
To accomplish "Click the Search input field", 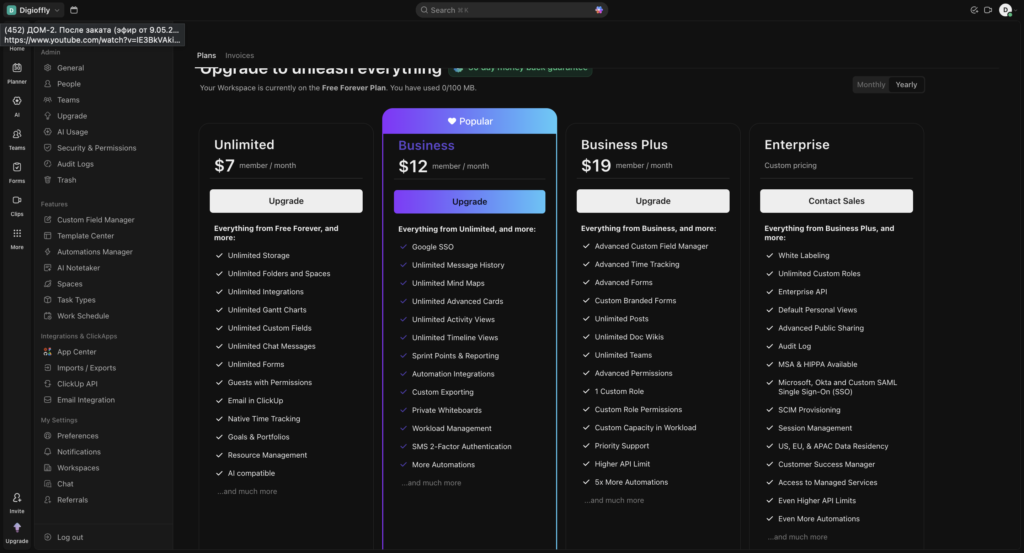I will [512, 10].
